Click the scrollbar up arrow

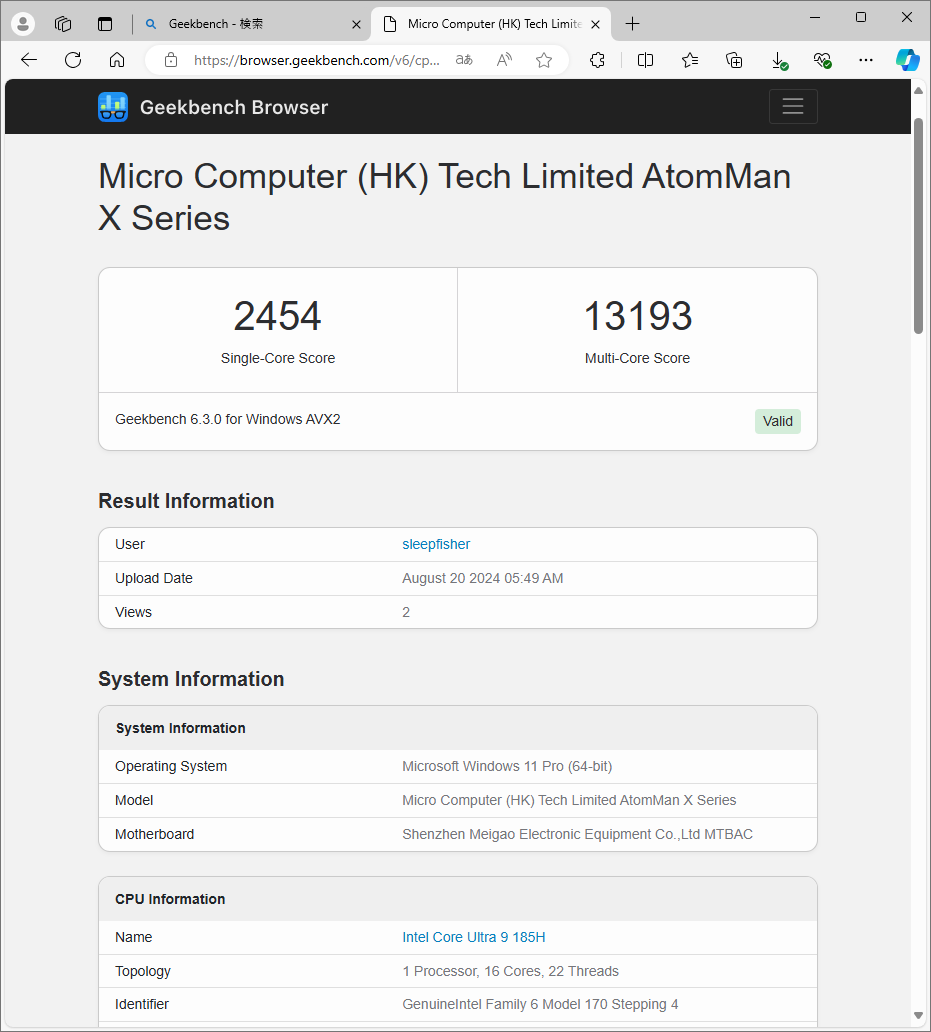pyautogui.click(x=918, y=90)
